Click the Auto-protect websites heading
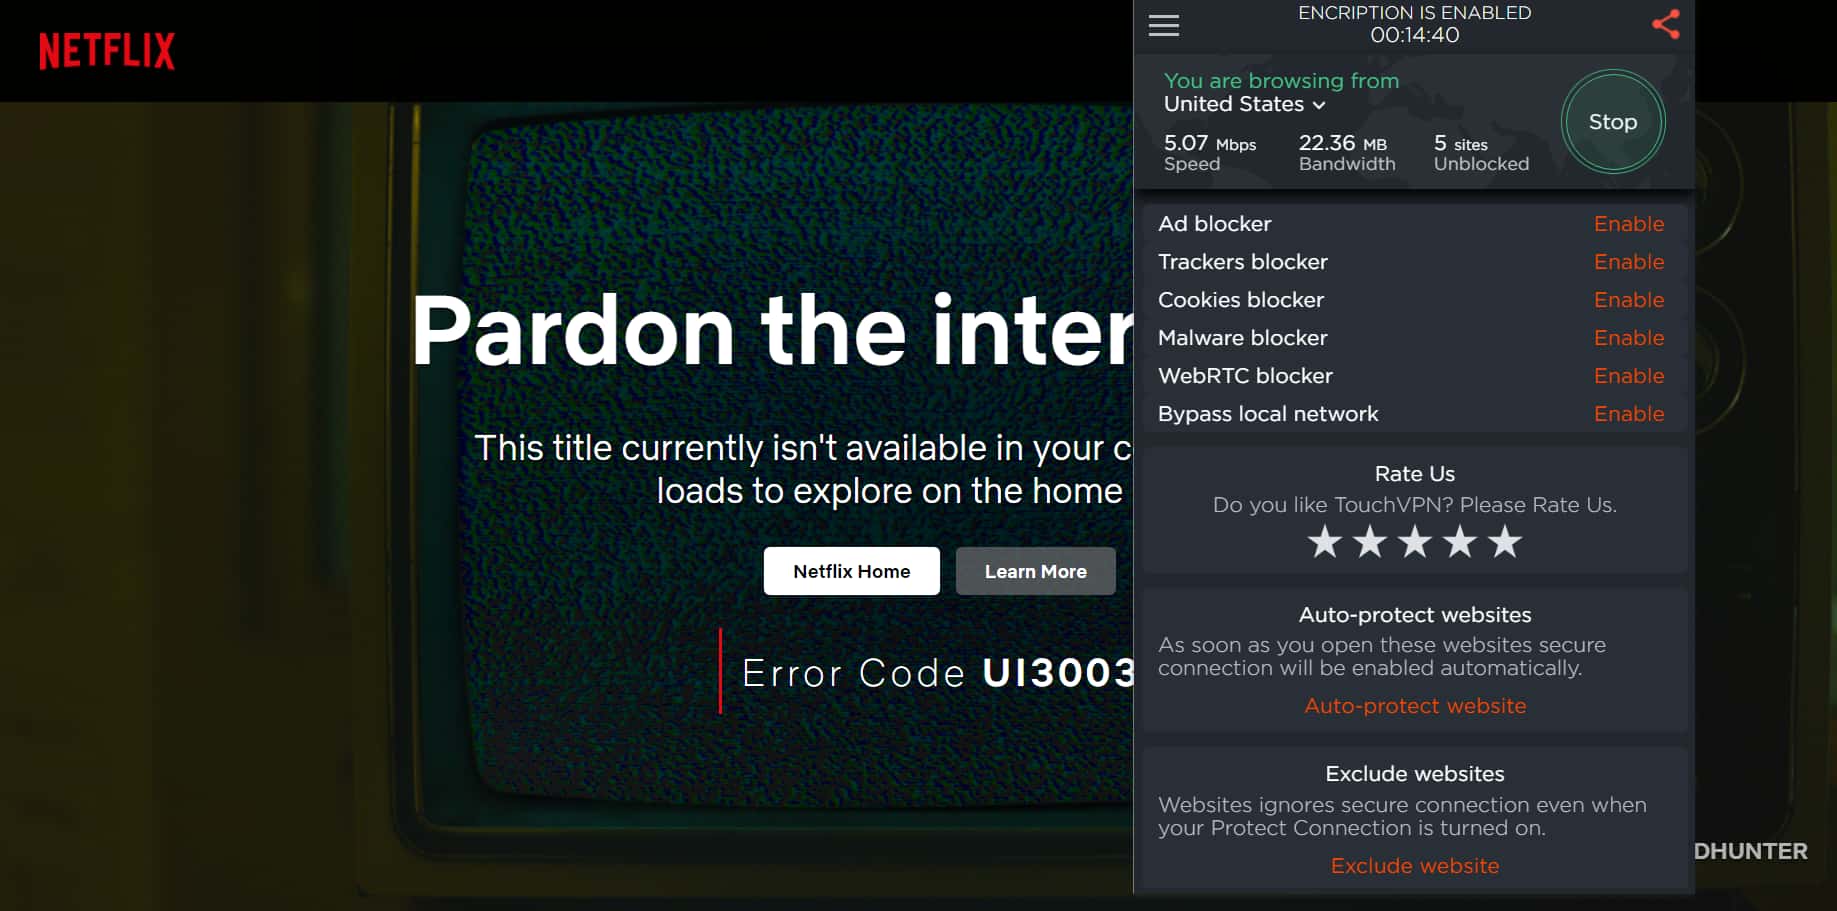 1415,615
